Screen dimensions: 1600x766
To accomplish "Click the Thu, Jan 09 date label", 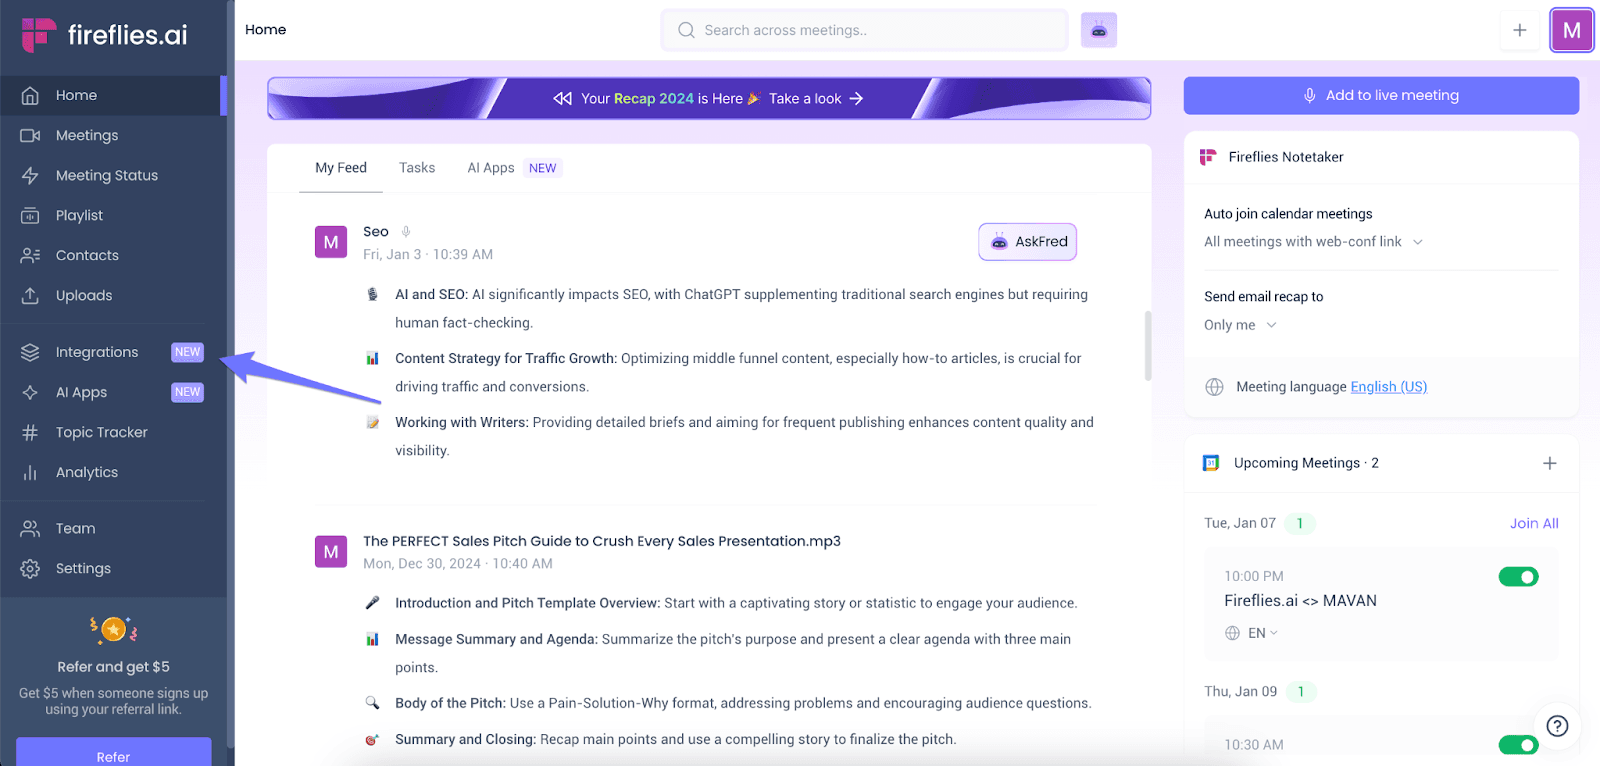I will 1240,691.
